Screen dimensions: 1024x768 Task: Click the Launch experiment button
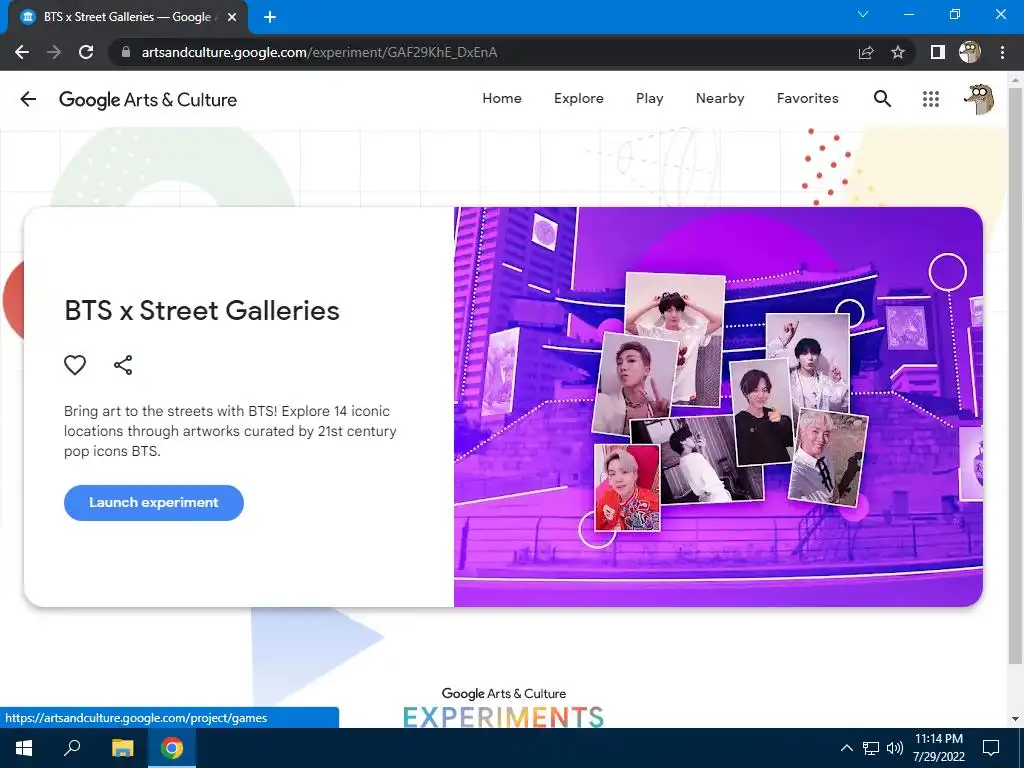tap(153, 503)
